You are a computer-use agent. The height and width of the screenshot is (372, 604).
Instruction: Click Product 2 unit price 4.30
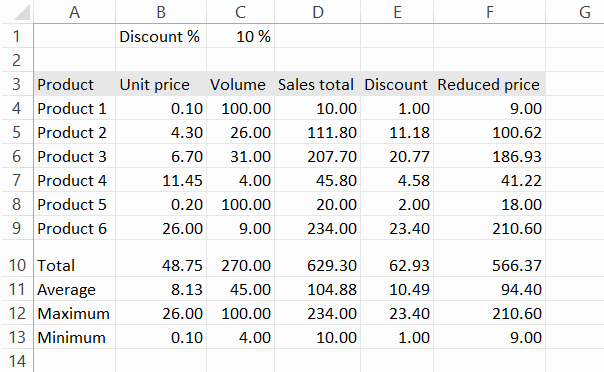[161, 132]
